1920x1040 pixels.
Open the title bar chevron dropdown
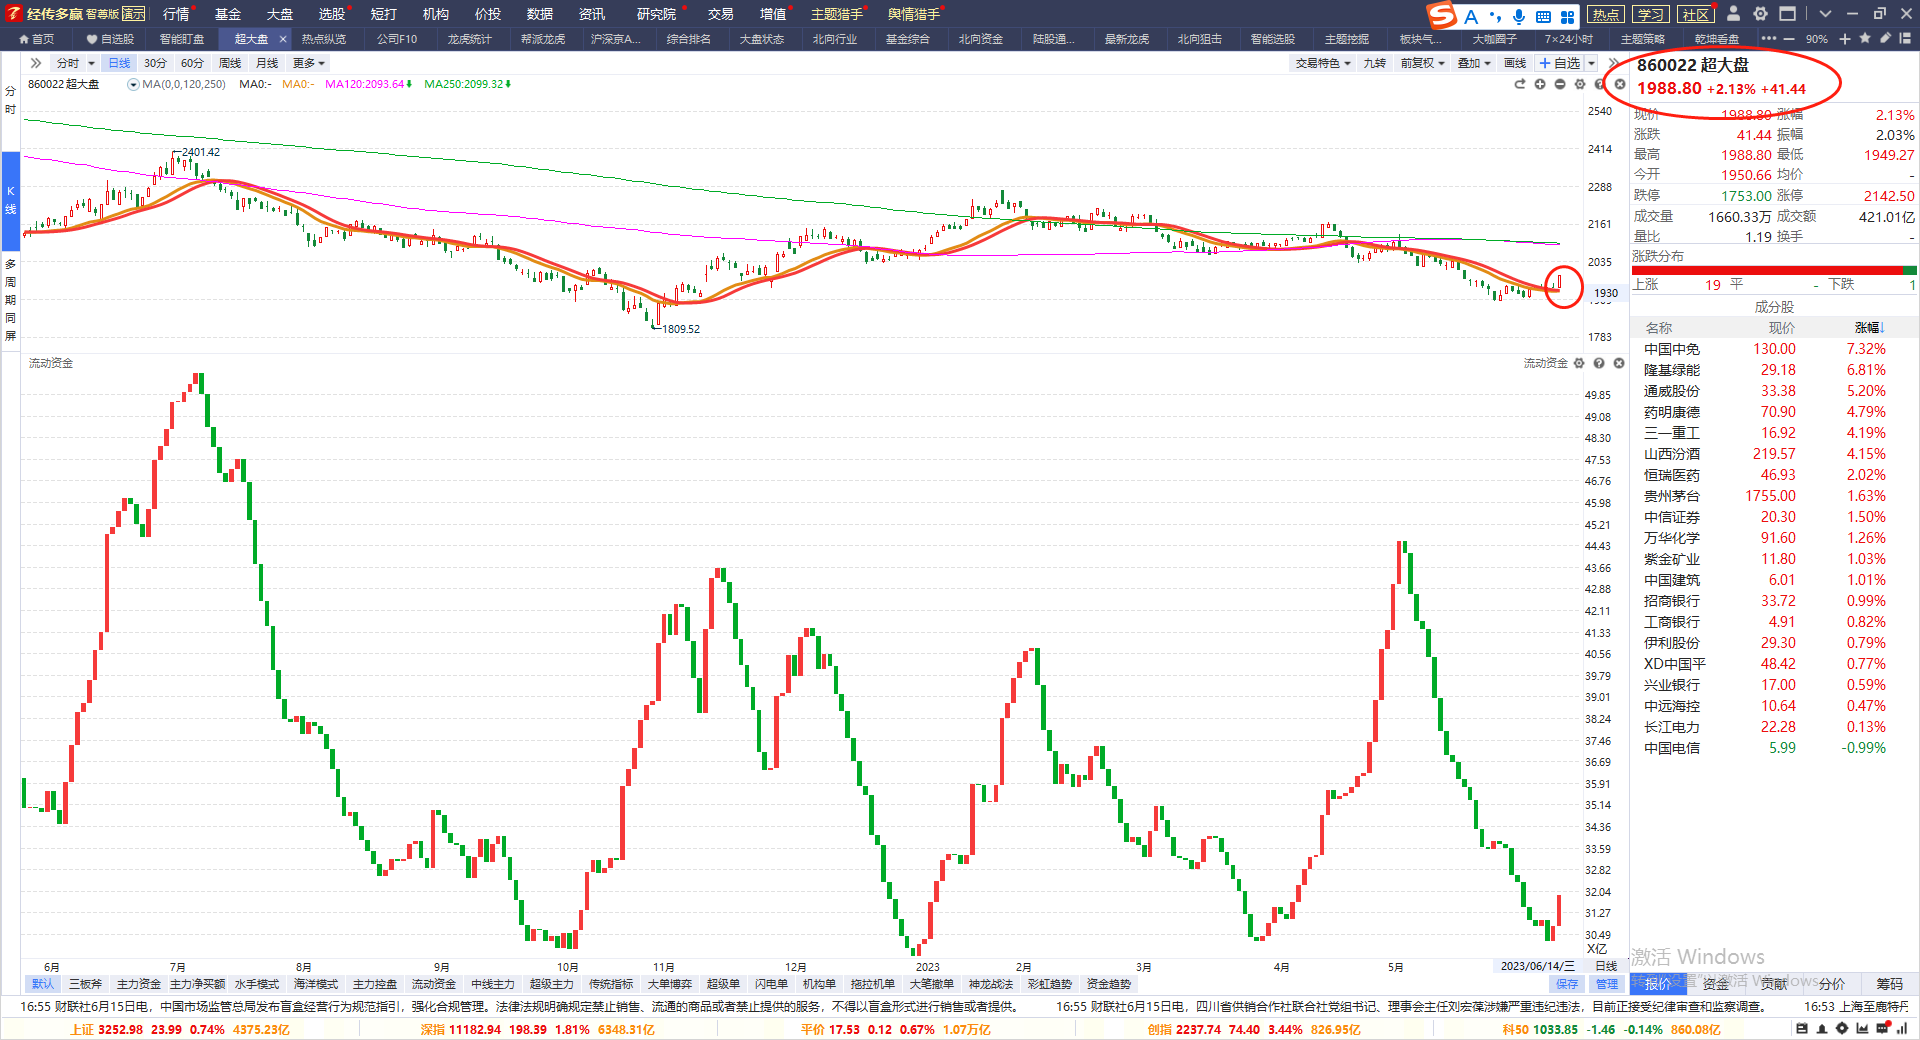(x=1825, y=14)
